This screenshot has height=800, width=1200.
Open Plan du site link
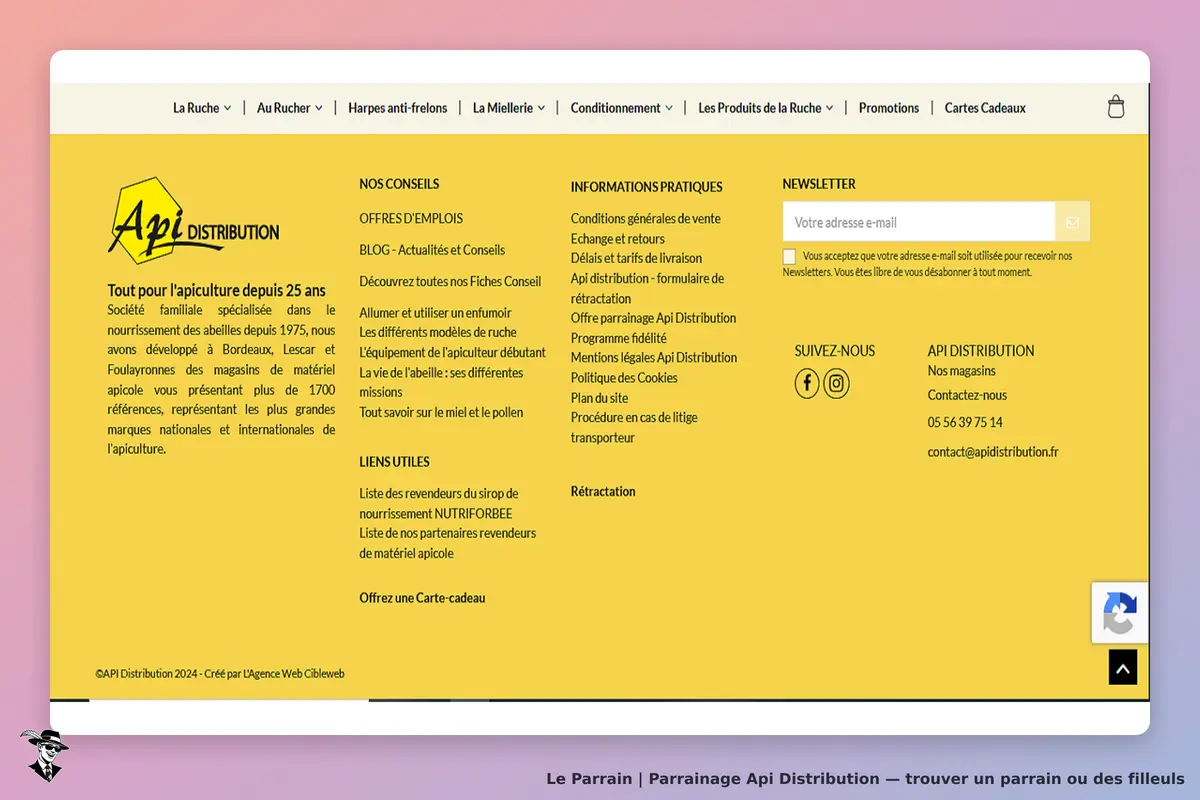pyautogui.click(x=600, y=398)
